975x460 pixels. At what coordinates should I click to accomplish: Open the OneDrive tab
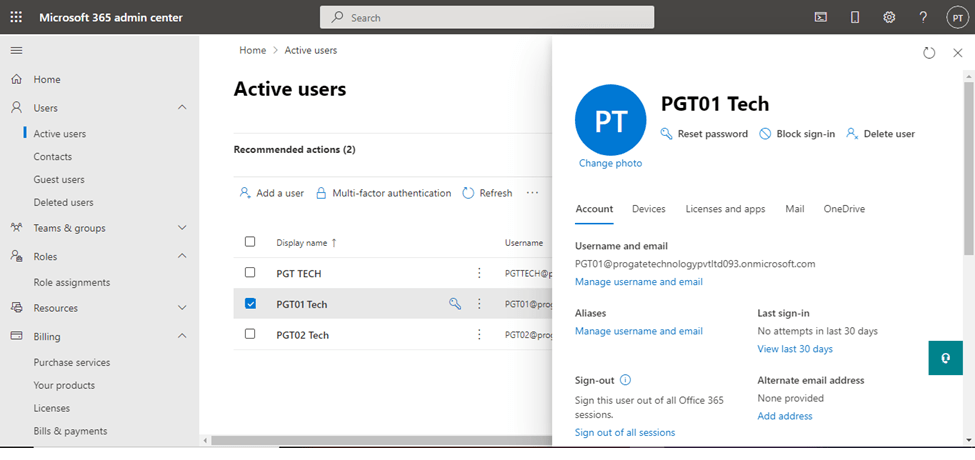pos(844,209)
